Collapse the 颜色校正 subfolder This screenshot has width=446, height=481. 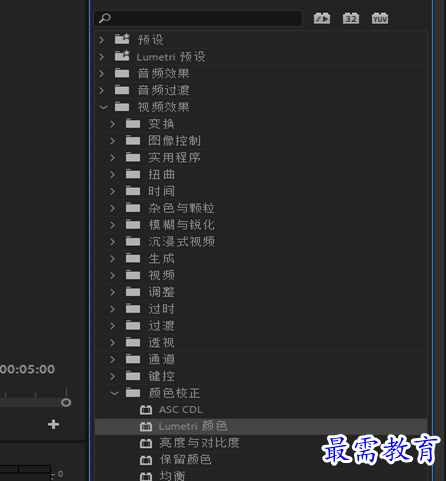(x=114, y=393)
